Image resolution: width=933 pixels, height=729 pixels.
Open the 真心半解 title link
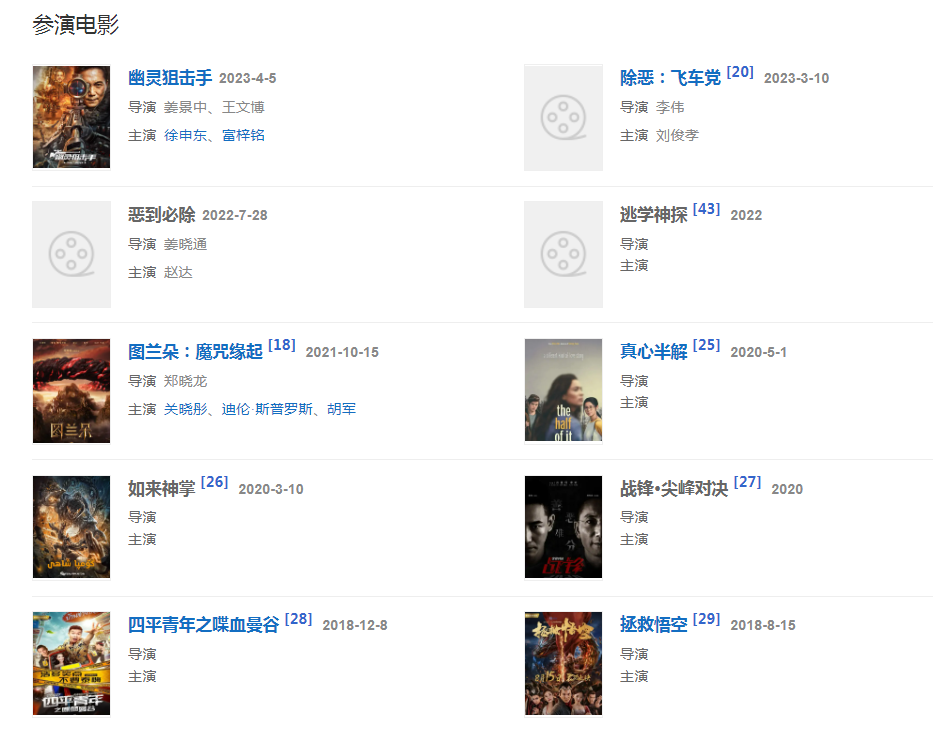pos(654,352)
